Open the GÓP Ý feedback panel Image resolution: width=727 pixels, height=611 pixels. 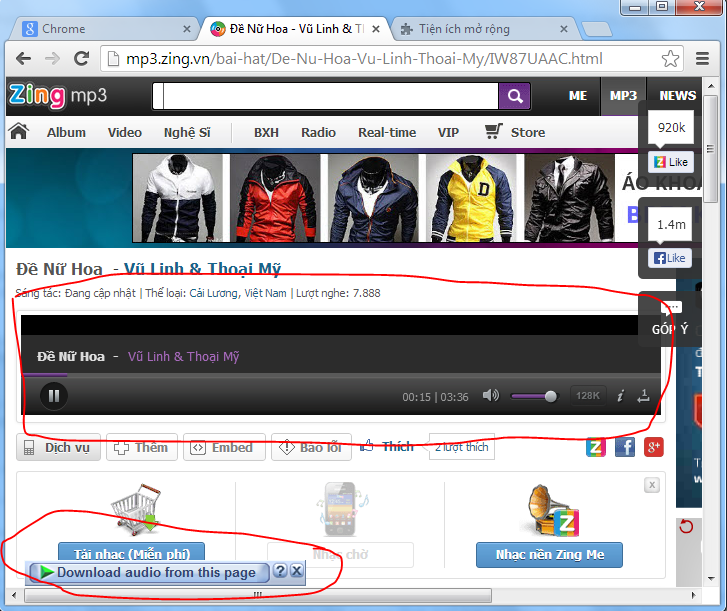click(x=670, y=319)
